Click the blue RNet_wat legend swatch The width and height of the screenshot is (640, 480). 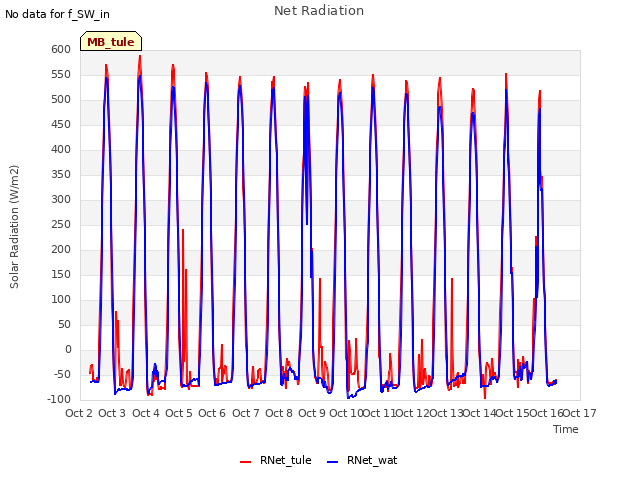click(x=333, y=462)
